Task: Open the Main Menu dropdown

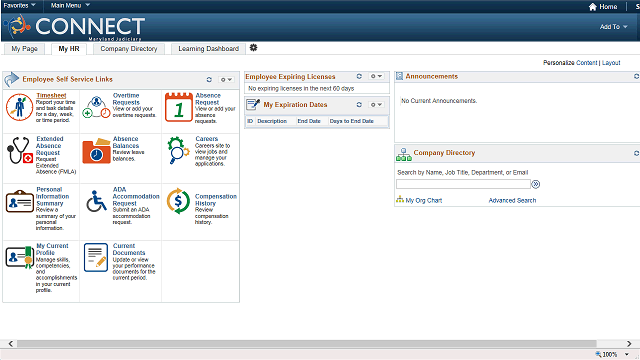Action: 70,5
